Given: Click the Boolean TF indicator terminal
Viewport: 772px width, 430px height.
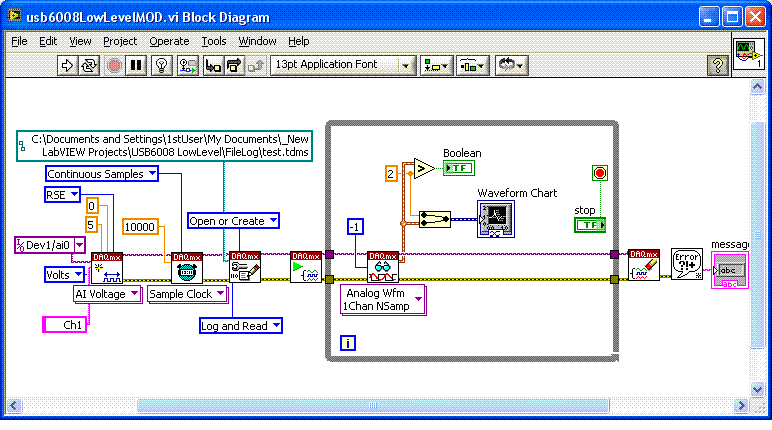Looking at the screenshot, I should (x=458, y=168).
